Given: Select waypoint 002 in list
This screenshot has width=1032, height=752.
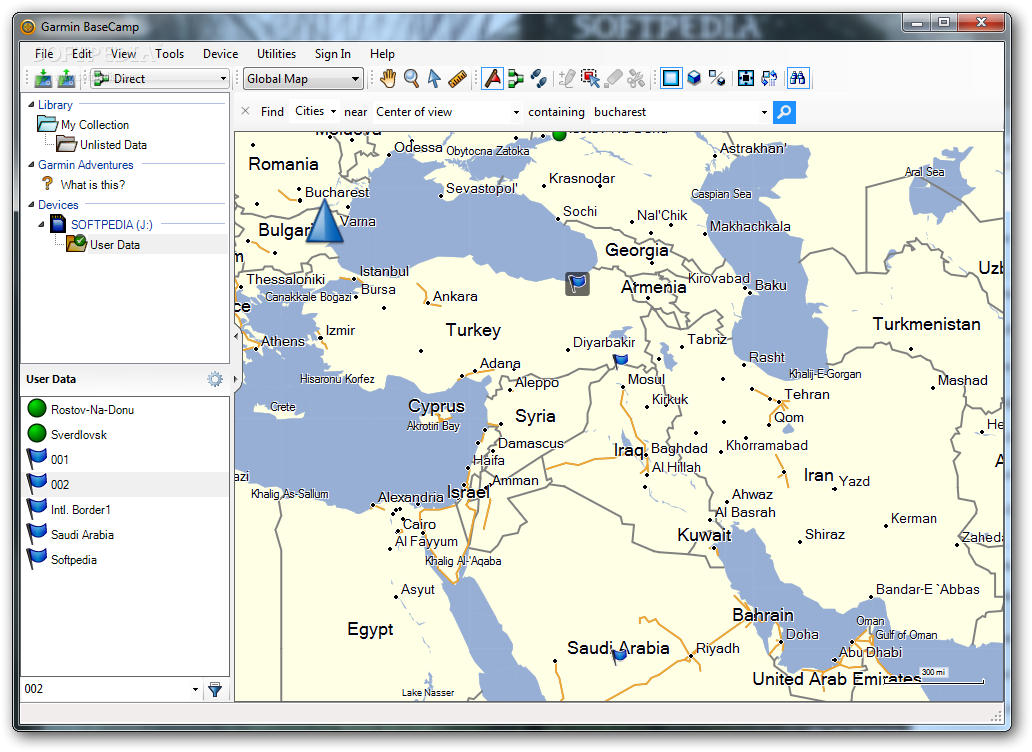Looking at the screenshot, I should click(125, 484).
